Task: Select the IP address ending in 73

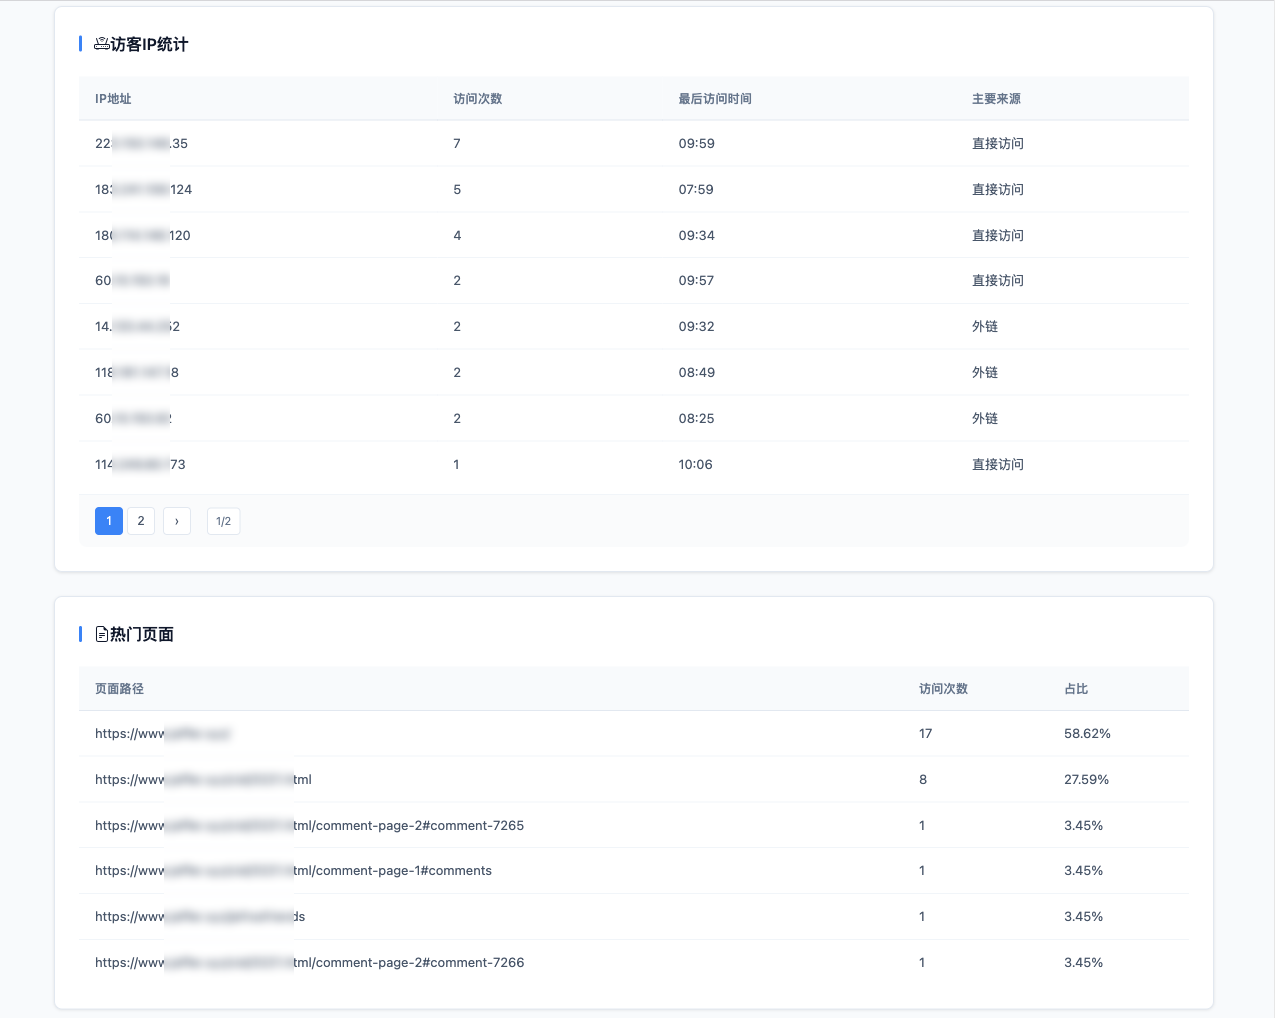Action: (x=140, y=465)
